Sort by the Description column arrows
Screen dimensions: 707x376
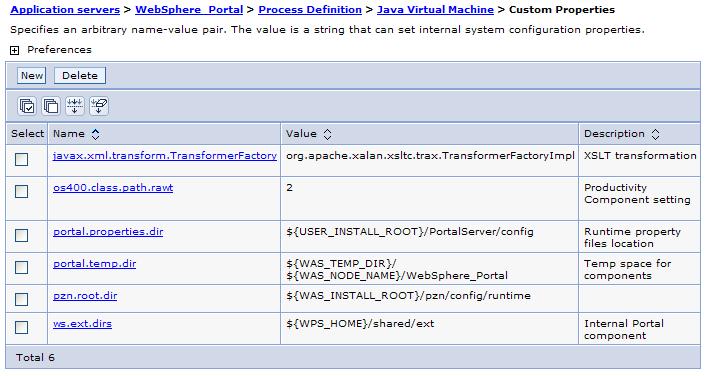click(656, 134)
